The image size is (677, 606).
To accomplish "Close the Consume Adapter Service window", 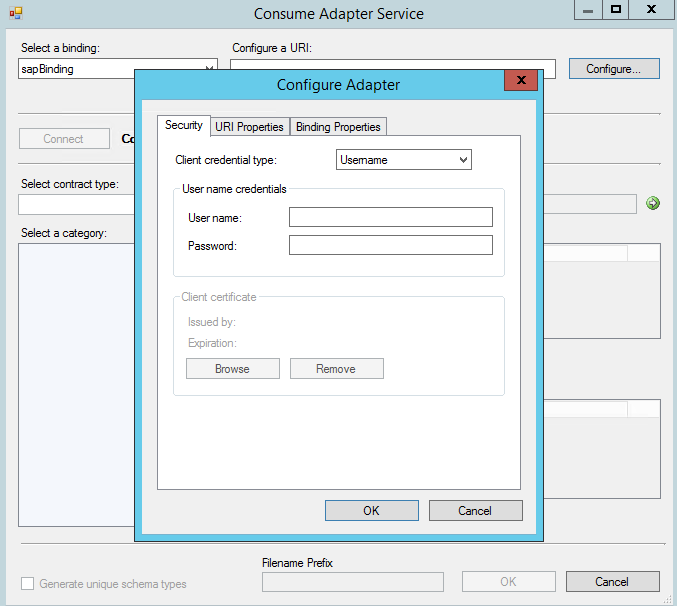I will 651,9.
